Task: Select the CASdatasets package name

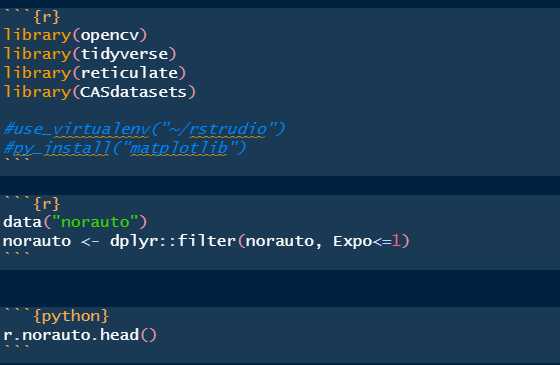Action: (134, 92)
